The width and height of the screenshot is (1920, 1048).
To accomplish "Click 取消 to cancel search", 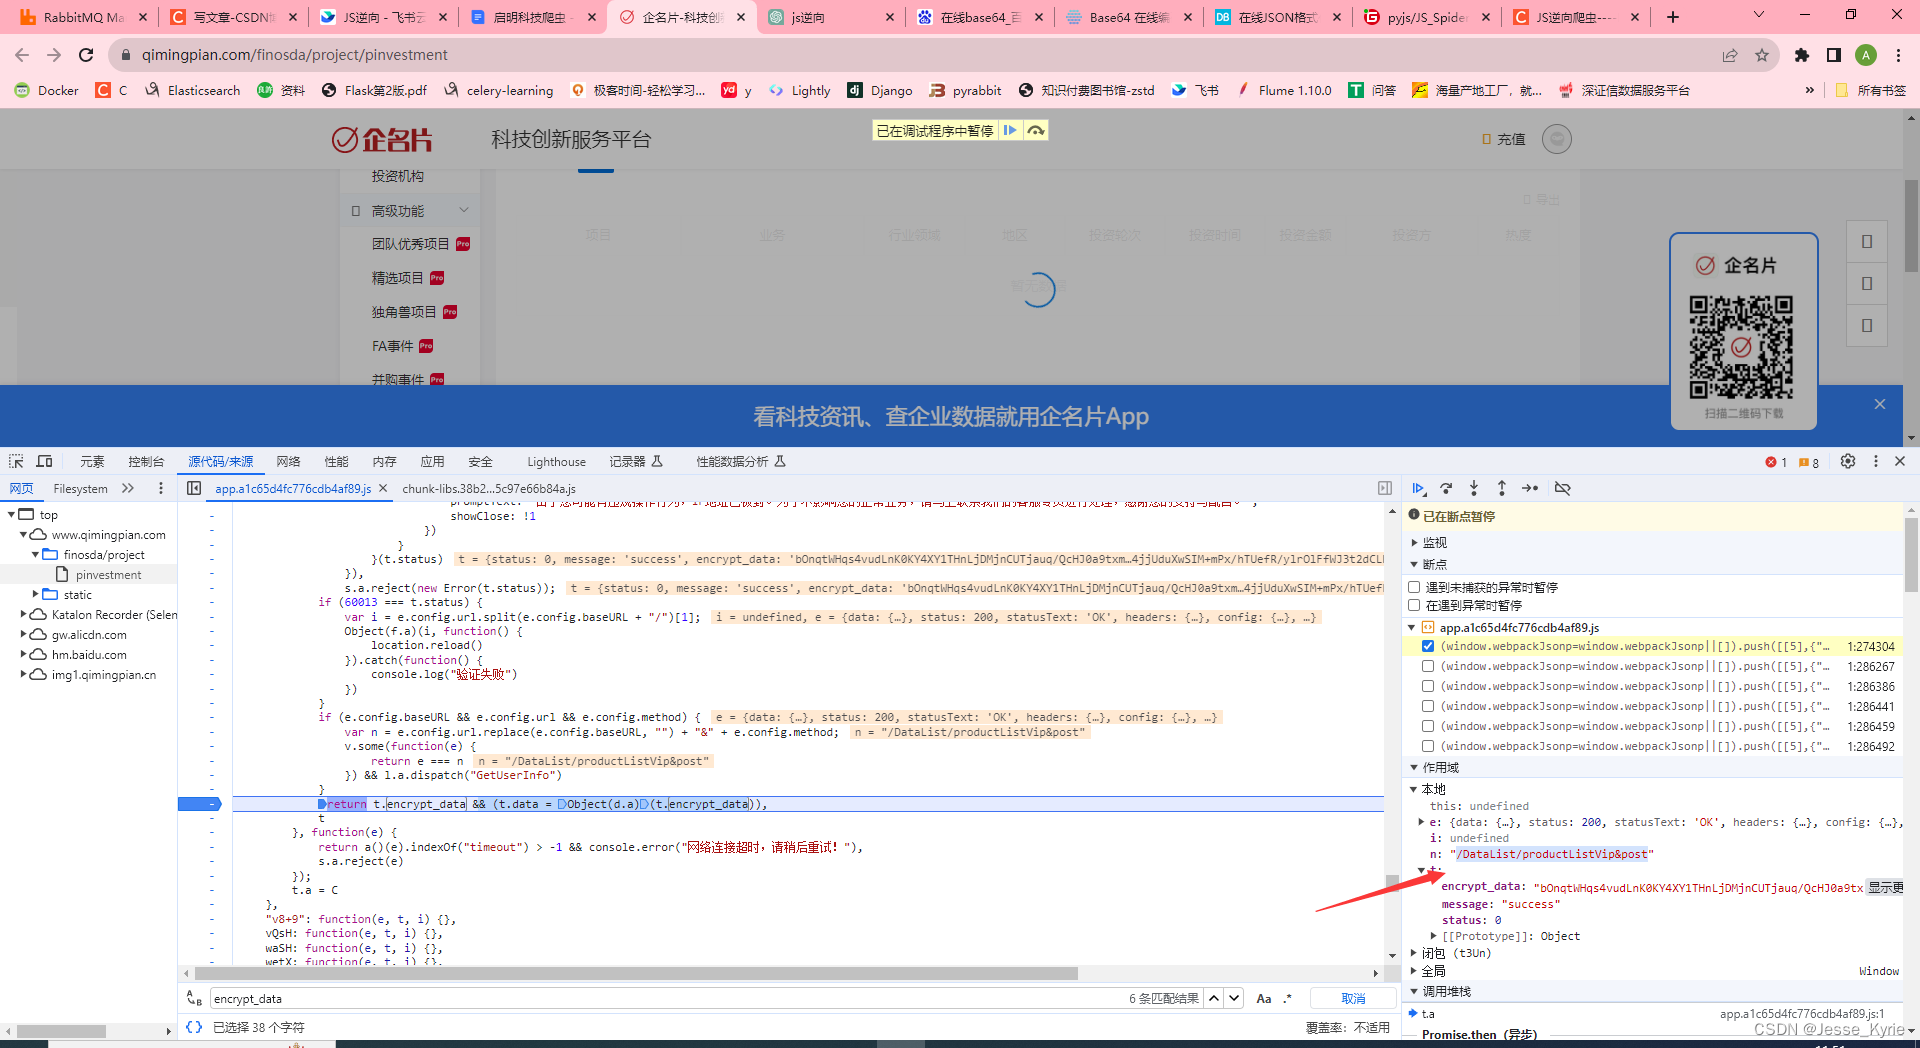I will coord(1353,998).
